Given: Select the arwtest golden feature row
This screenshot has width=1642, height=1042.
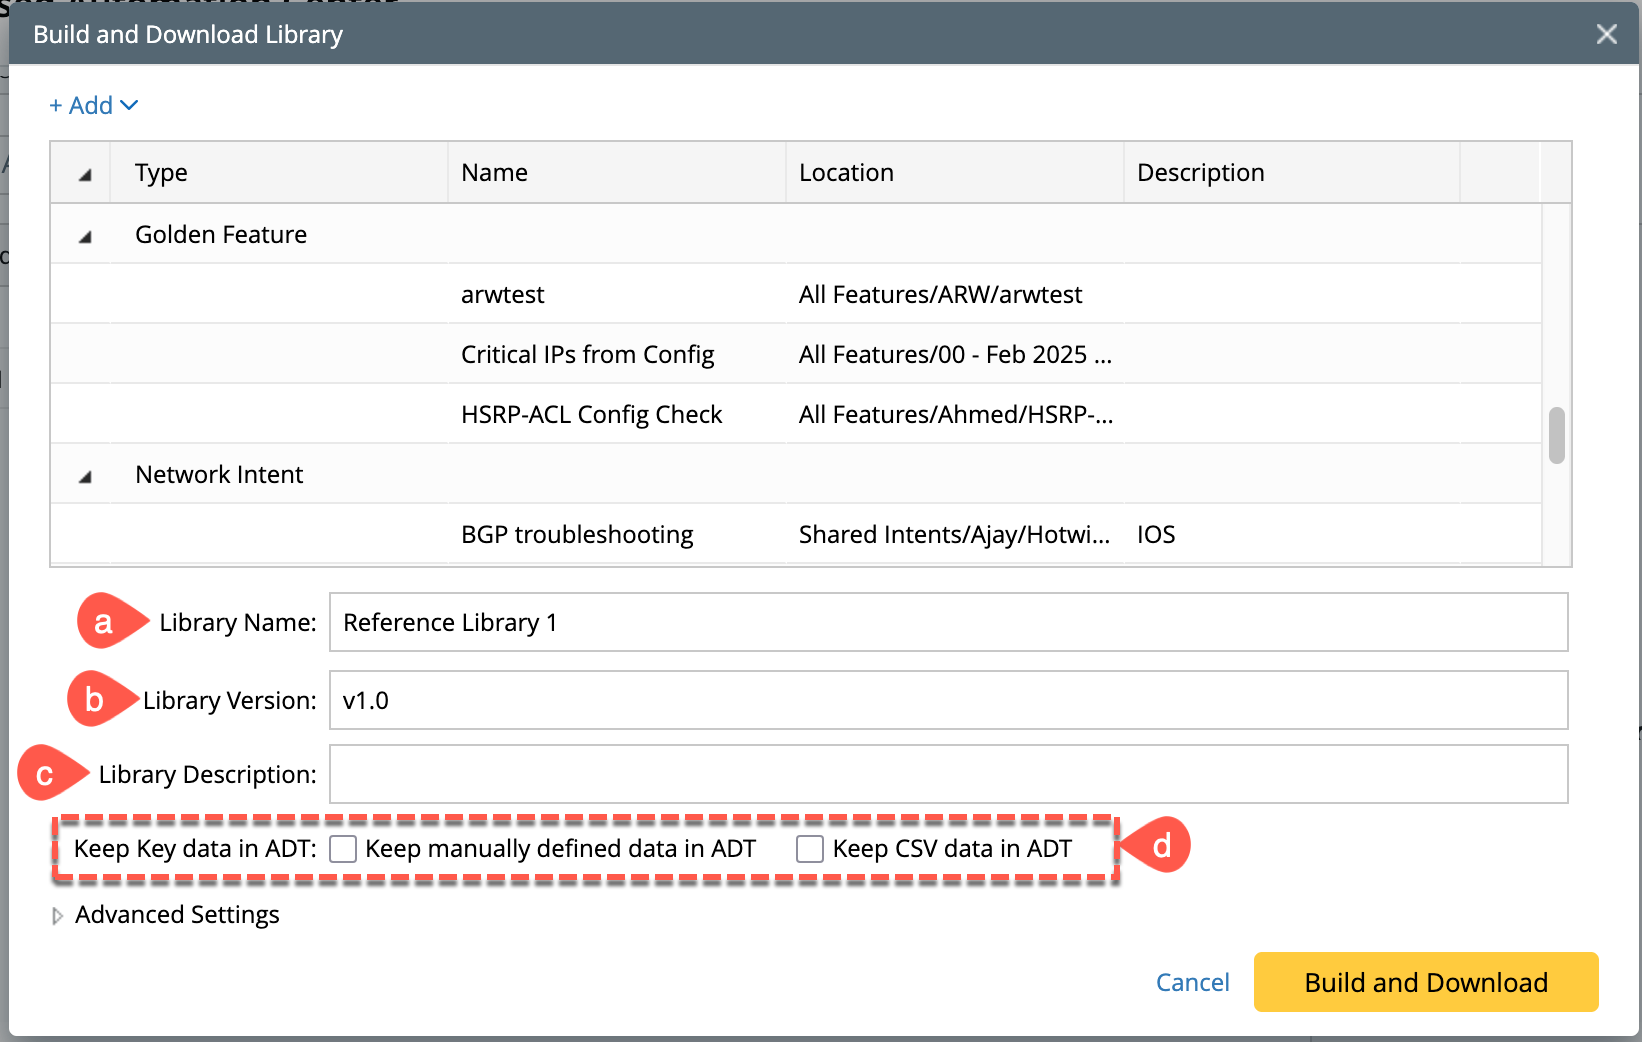Looking at the screenshot, I should [503, 295].
